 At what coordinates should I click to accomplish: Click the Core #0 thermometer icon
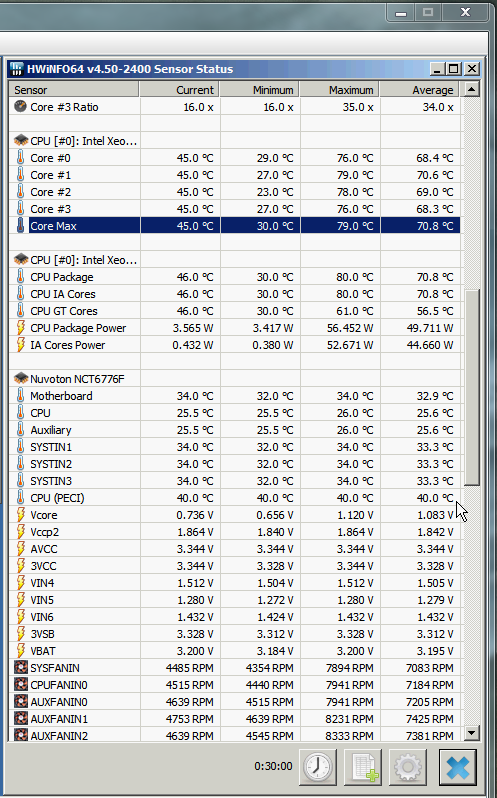[20, 158]
